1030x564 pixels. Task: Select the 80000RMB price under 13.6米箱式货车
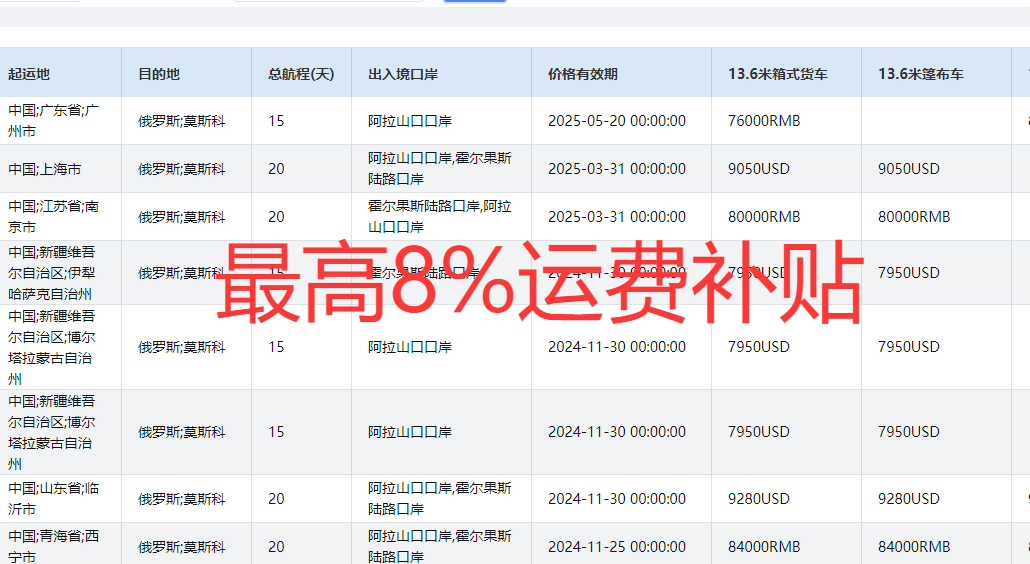pyautogui.click(x=764, y=217)
